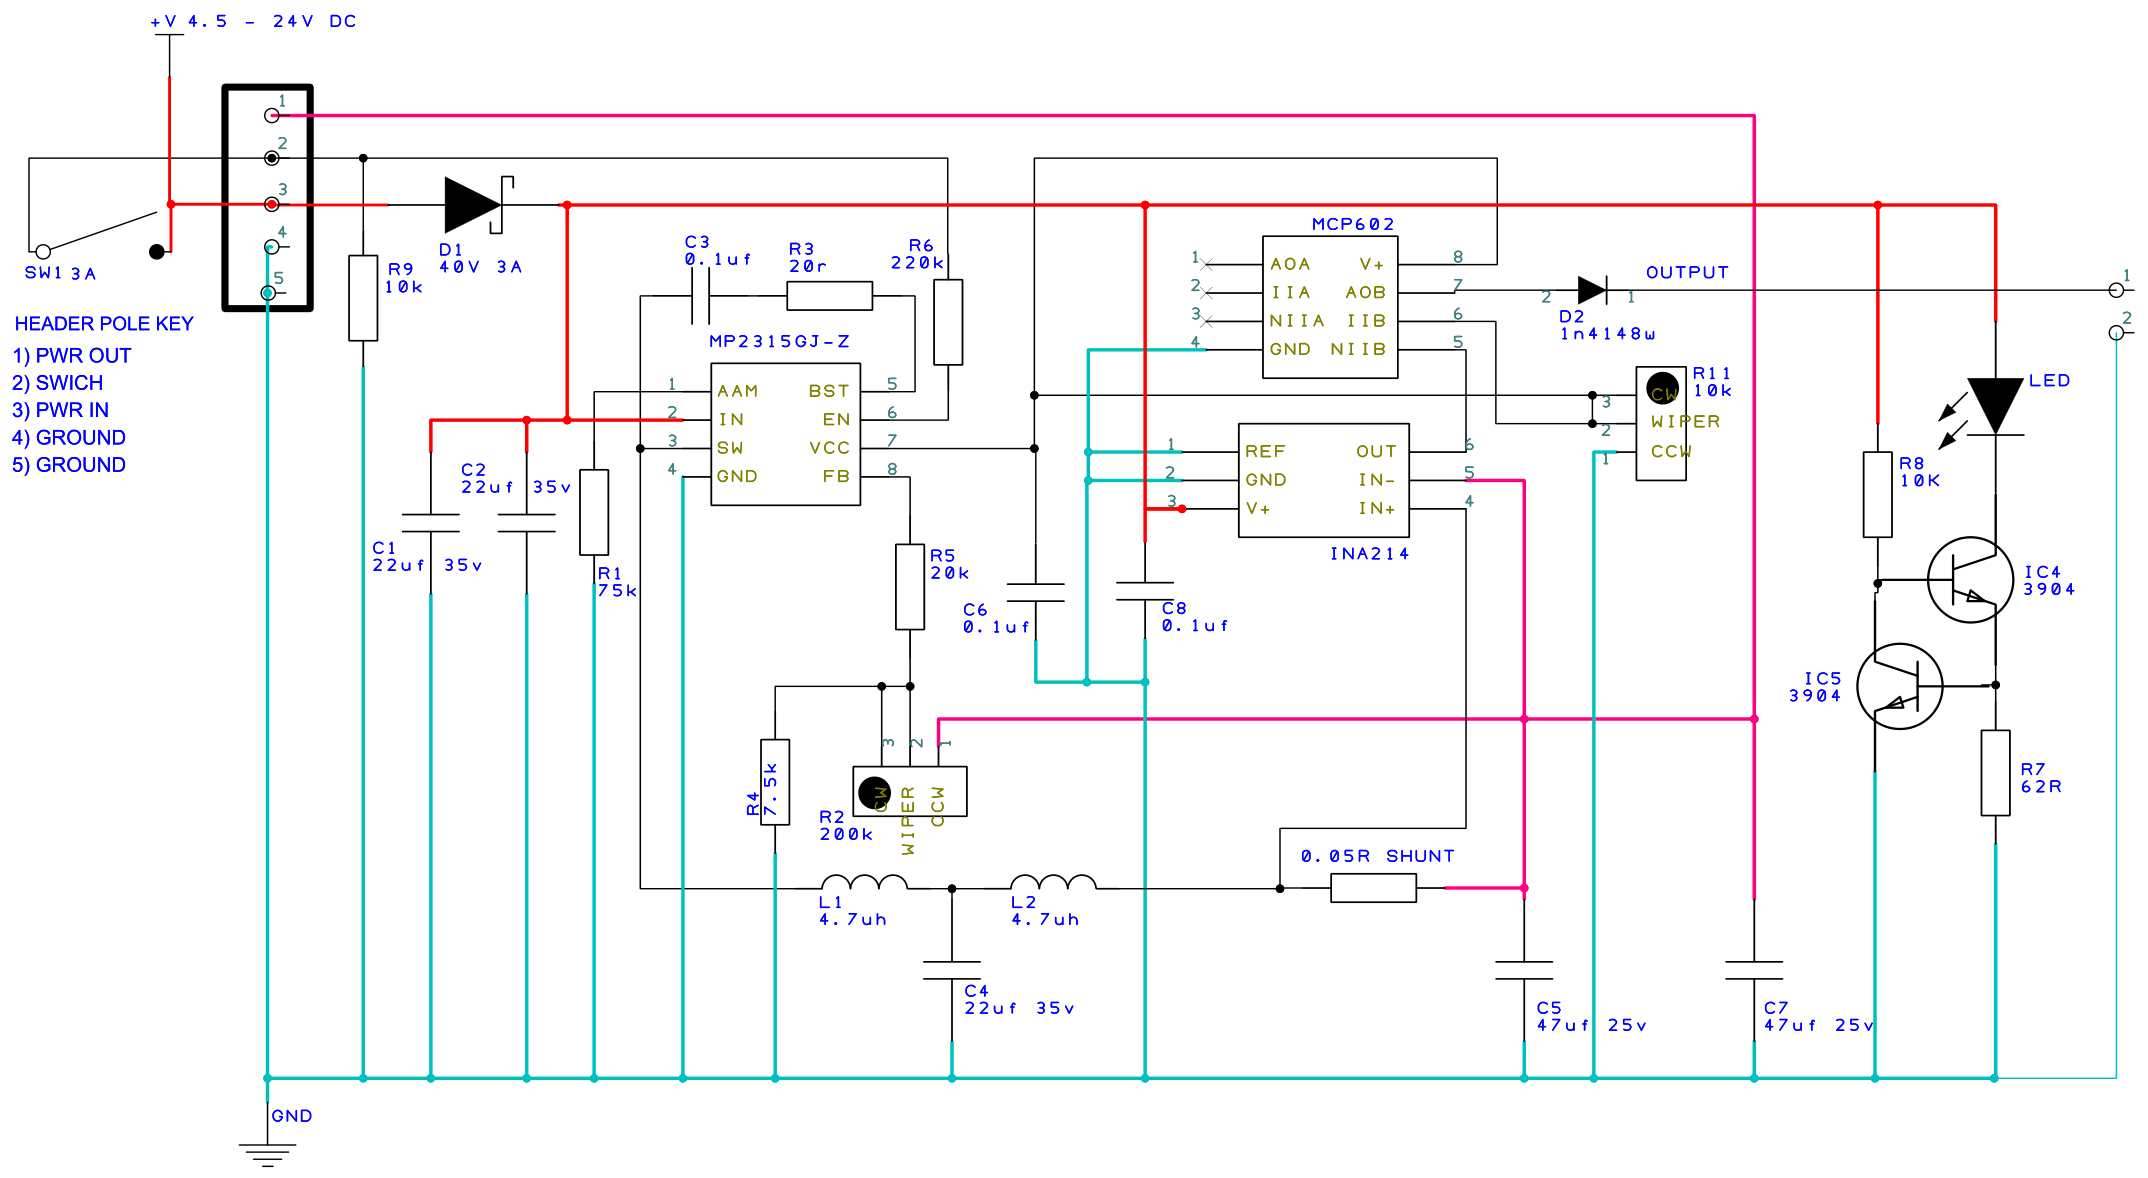Click the '0.05R SHUNT' label
Image resolution: width=2148 pixels, height=1178 pixels.
coord(1378,856)
